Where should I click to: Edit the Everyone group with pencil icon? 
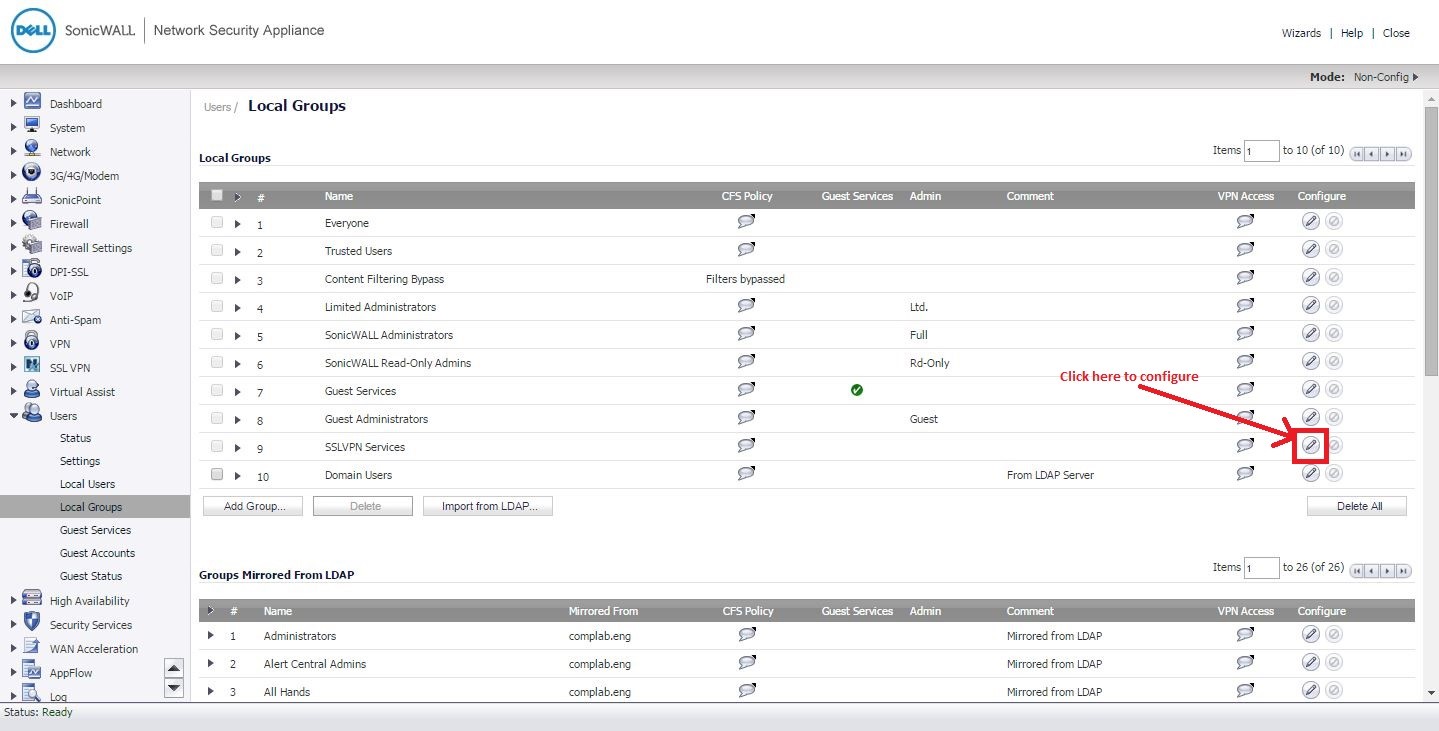tap(1310, 221)
